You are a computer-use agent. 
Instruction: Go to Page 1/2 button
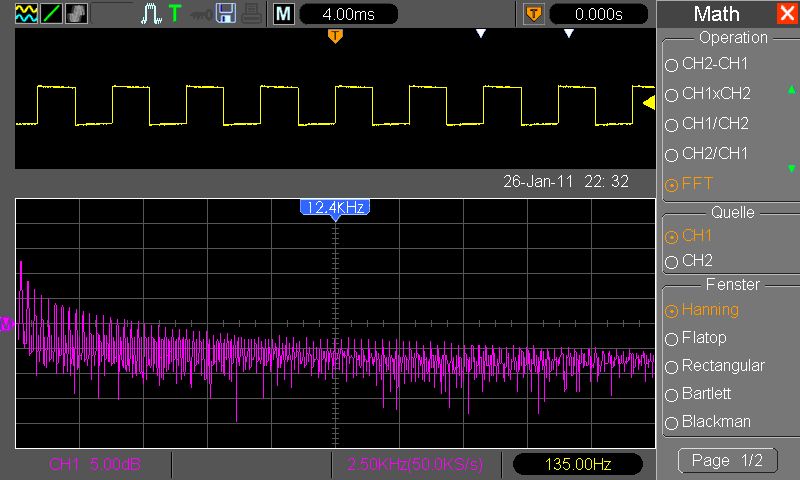coord(728,461)
